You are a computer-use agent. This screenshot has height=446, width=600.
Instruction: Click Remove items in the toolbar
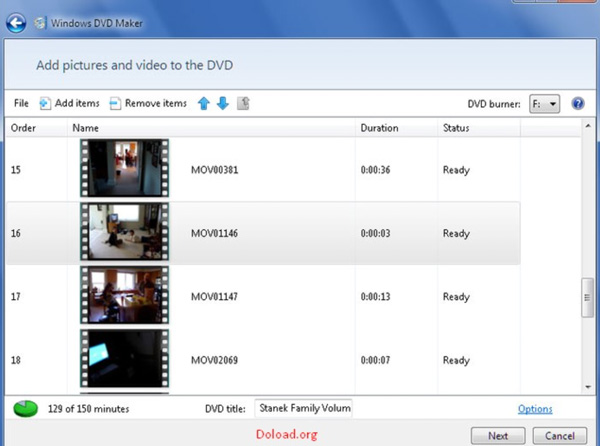[148, 103]
